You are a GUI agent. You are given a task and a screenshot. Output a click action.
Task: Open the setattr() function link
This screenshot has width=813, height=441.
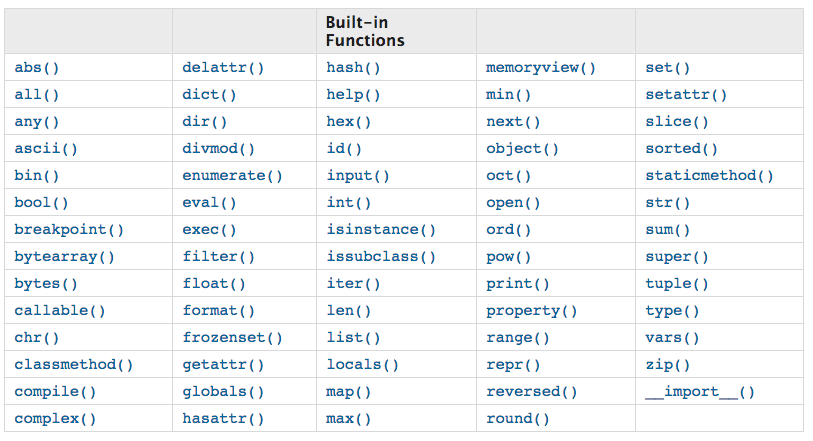pos(686,95)
